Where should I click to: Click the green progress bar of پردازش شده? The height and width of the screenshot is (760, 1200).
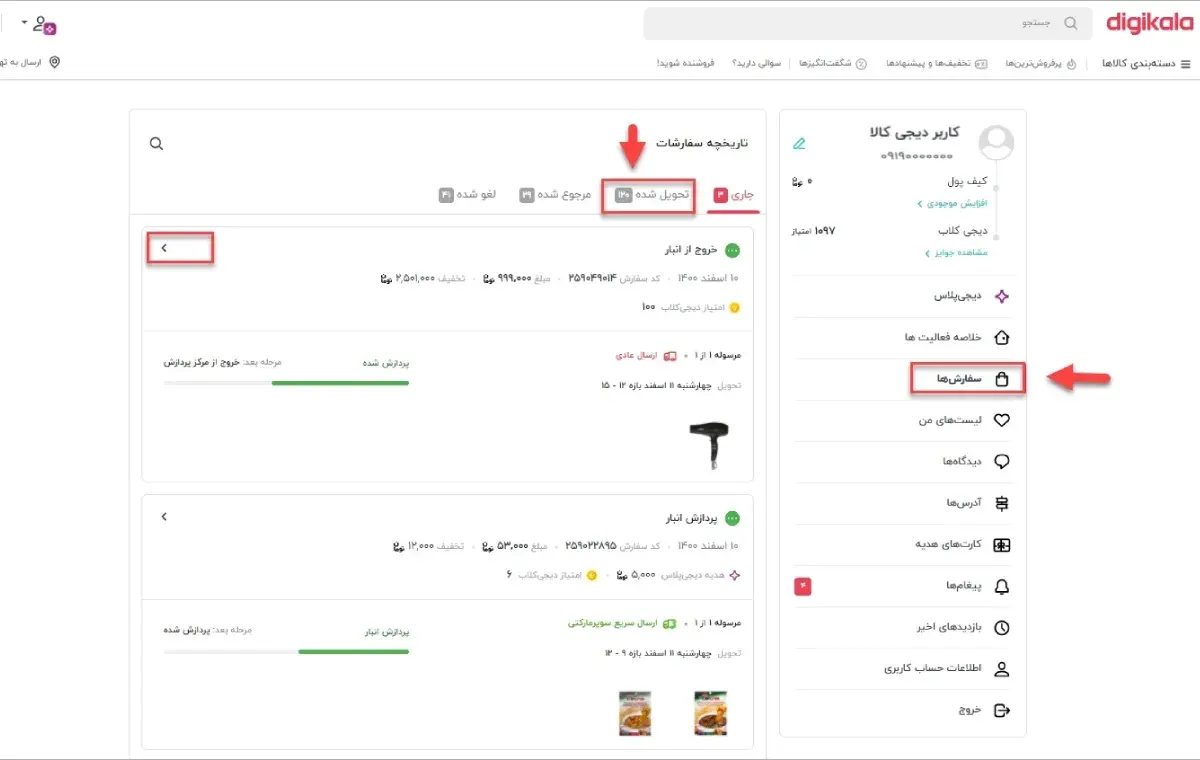point(340,382)
